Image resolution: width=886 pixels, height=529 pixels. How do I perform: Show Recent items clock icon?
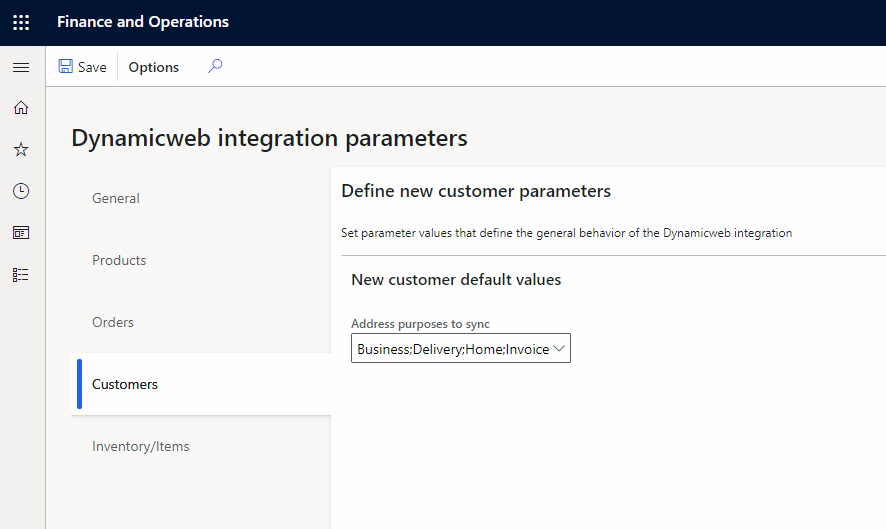click(21, 191)
